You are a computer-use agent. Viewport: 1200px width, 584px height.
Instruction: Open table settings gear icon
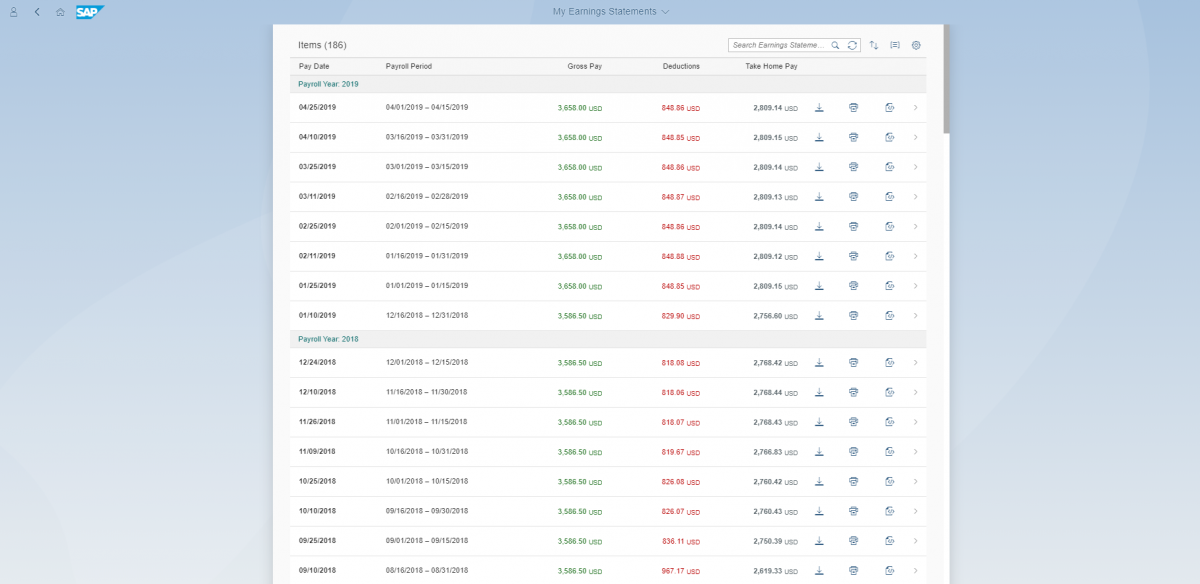click(x=916, y=45)
